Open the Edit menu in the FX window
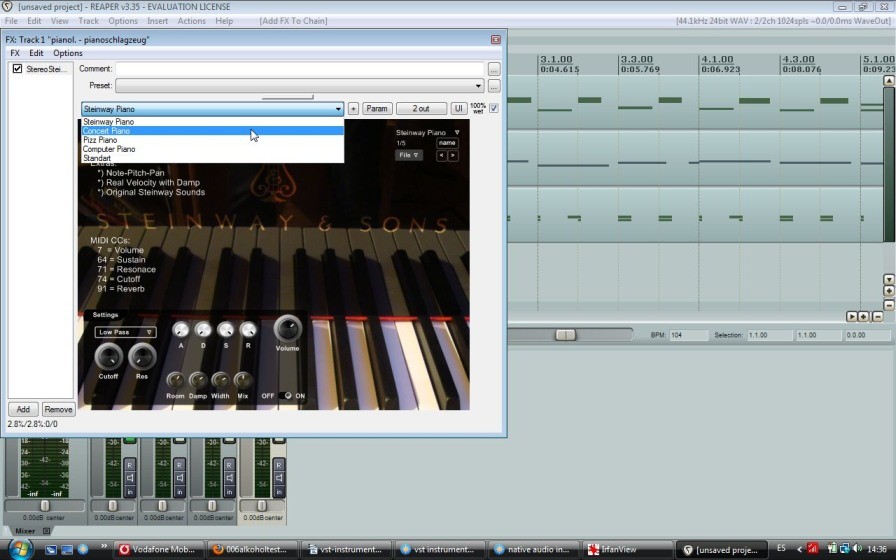 pyautogui.click(x=36, y=53)
